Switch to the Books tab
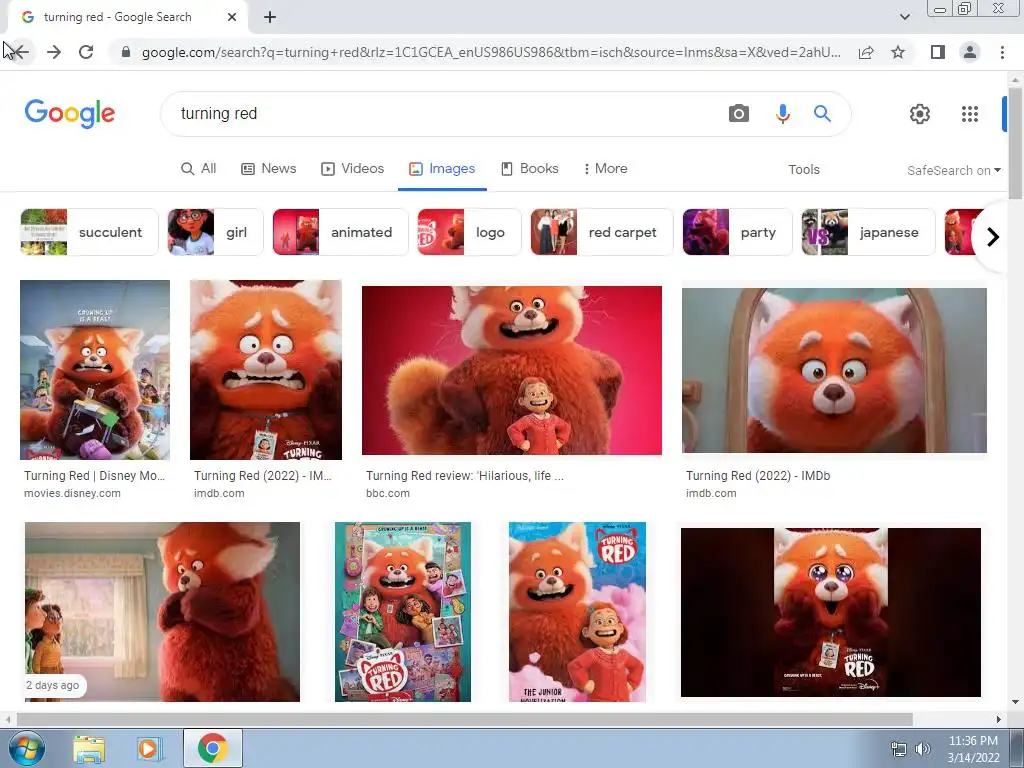The height and width of the screenshot is (768, 1024). [x=530, y=168]
